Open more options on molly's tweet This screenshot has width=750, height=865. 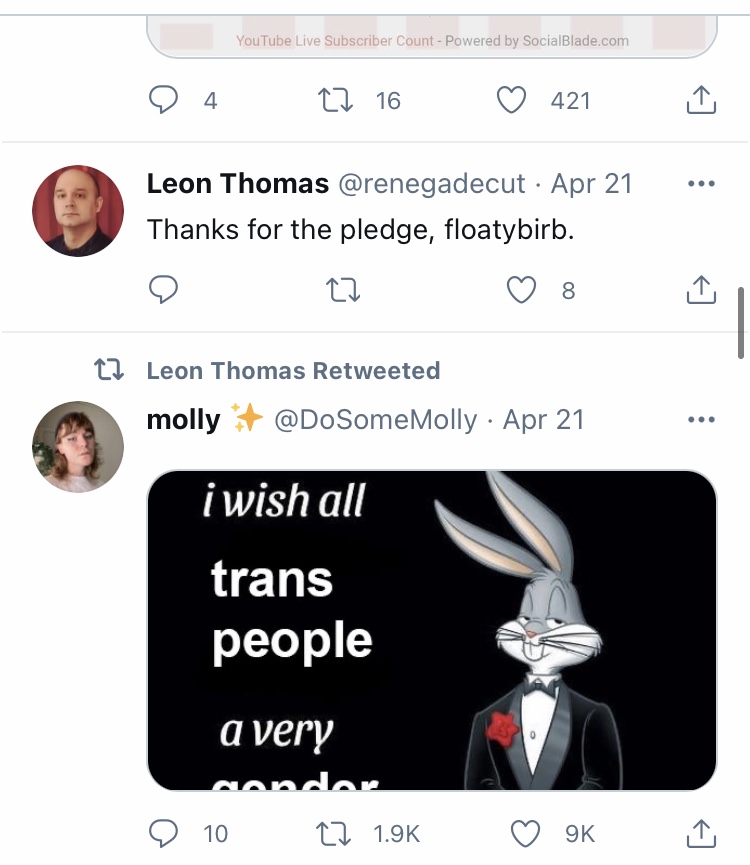701,420
